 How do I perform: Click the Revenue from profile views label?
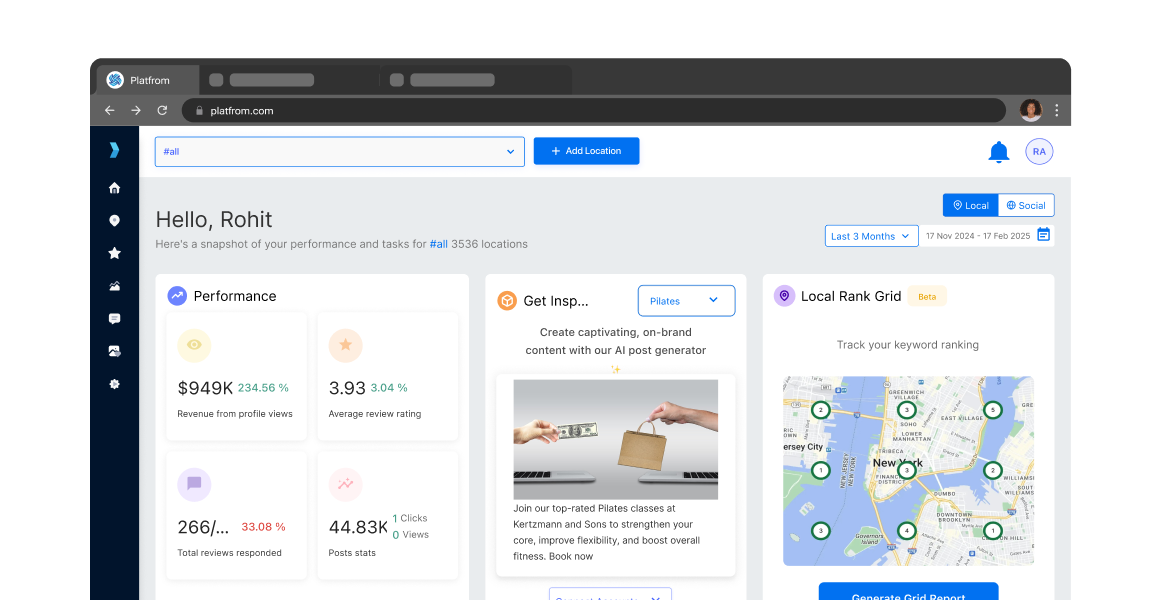coord(235,414)
